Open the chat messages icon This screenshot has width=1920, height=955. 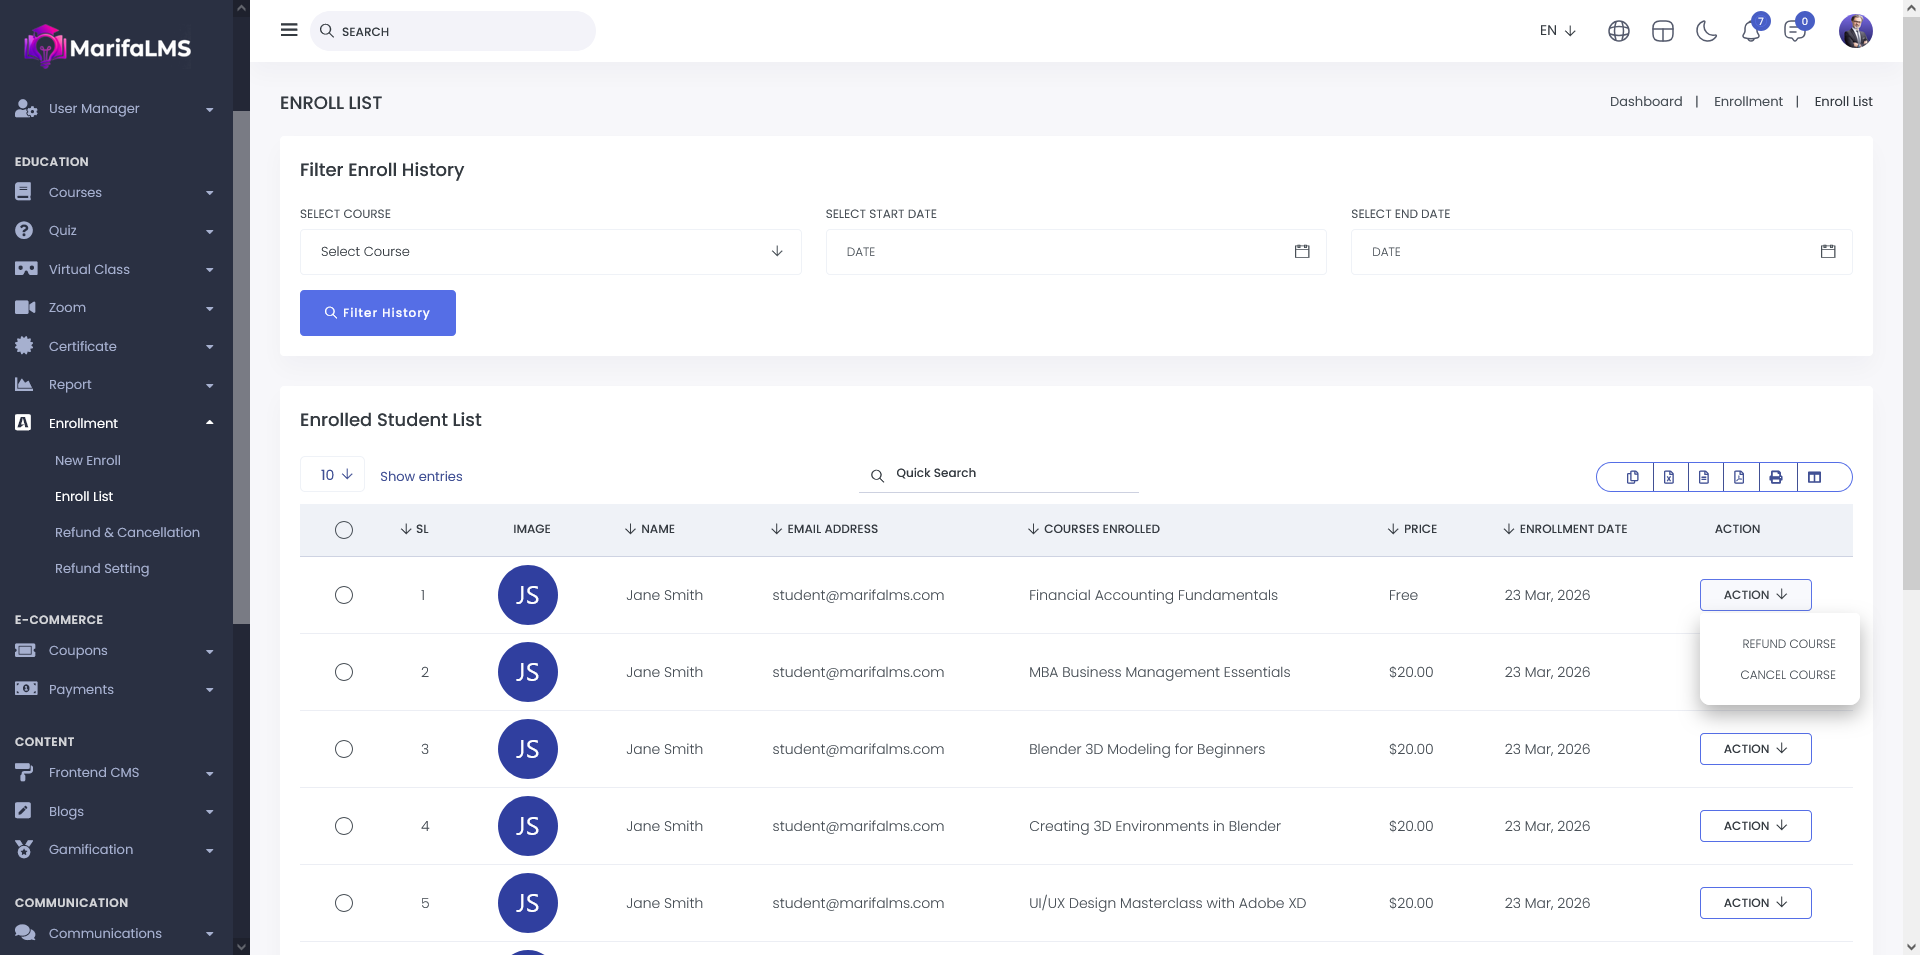[1794, 32]
